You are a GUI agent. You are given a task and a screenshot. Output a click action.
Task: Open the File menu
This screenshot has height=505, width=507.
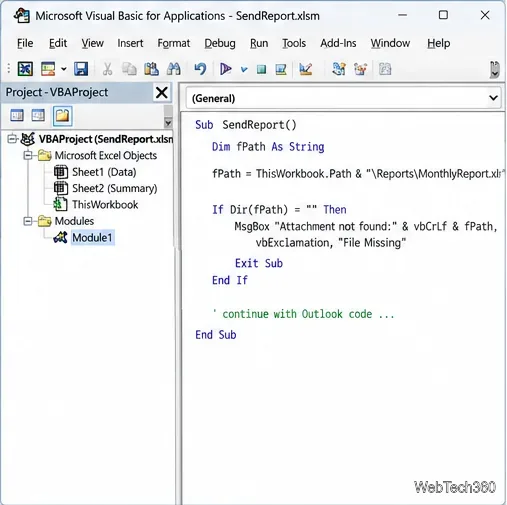pos(25,43)
